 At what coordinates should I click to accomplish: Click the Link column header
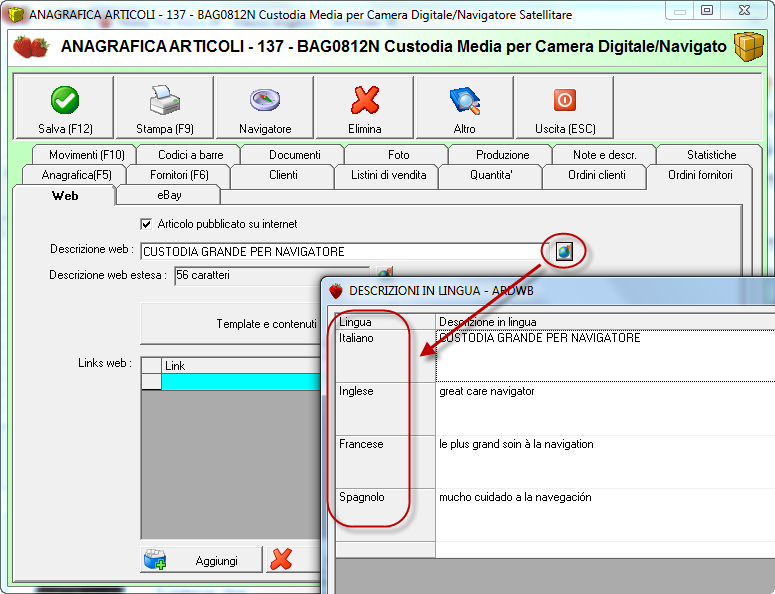[241, 366]
